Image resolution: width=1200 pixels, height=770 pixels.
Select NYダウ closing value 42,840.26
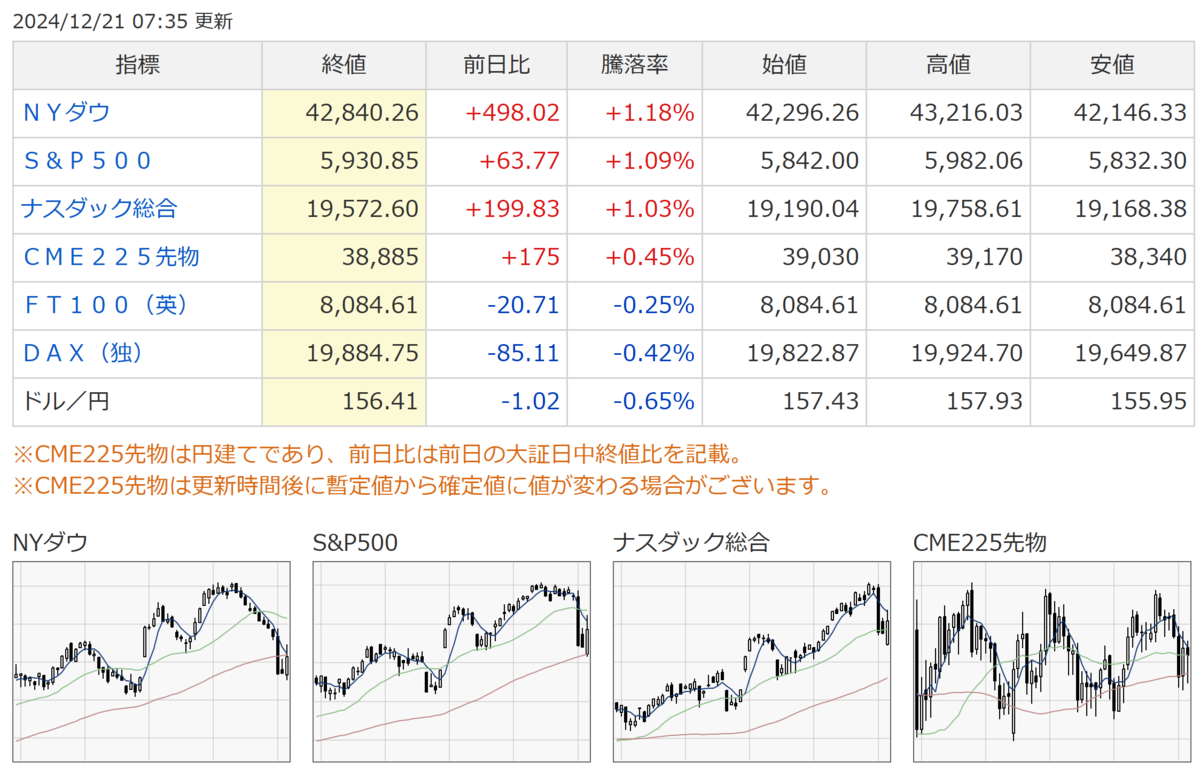coord(361,113)
